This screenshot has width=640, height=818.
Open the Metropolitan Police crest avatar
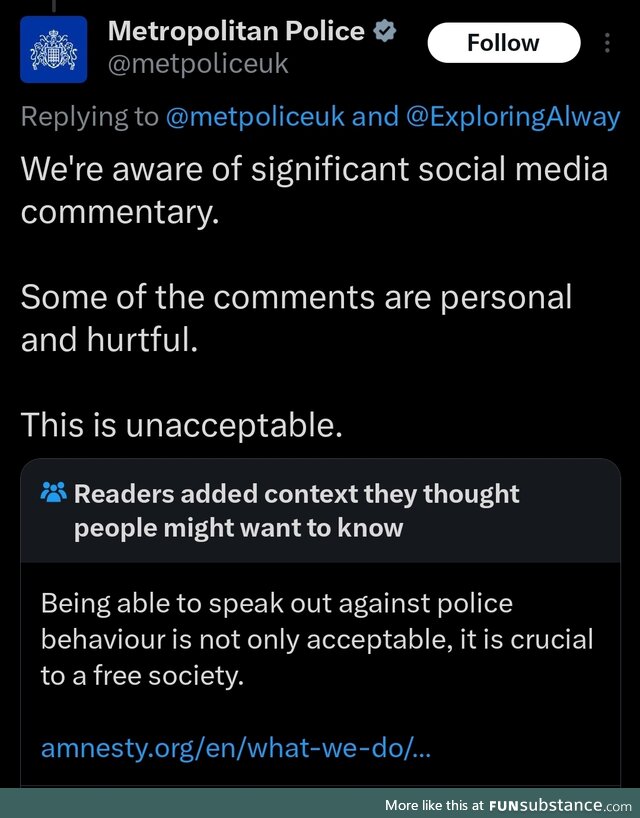click(53, 49)
